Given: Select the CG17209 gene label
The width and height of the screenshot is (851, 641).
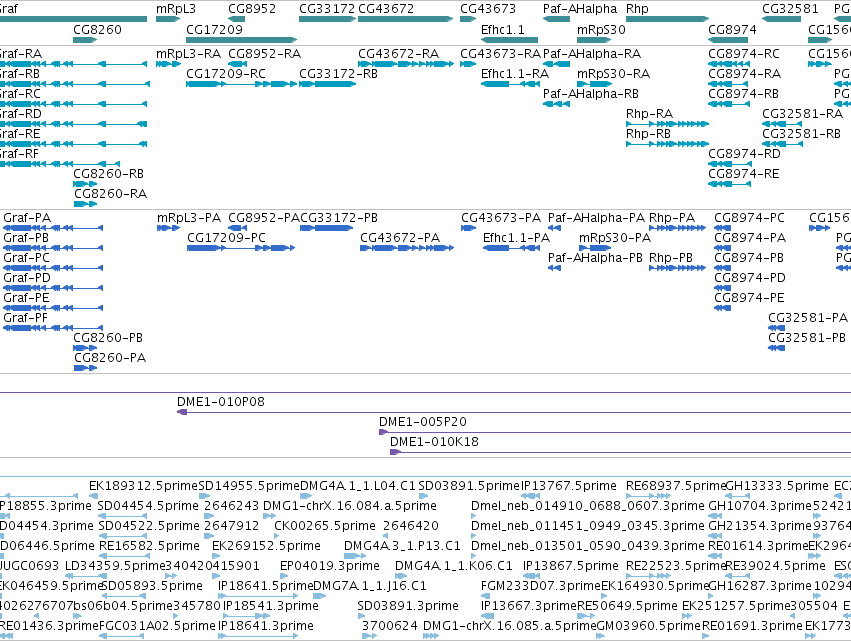Looking at the screenshot, I should (214, 29).
